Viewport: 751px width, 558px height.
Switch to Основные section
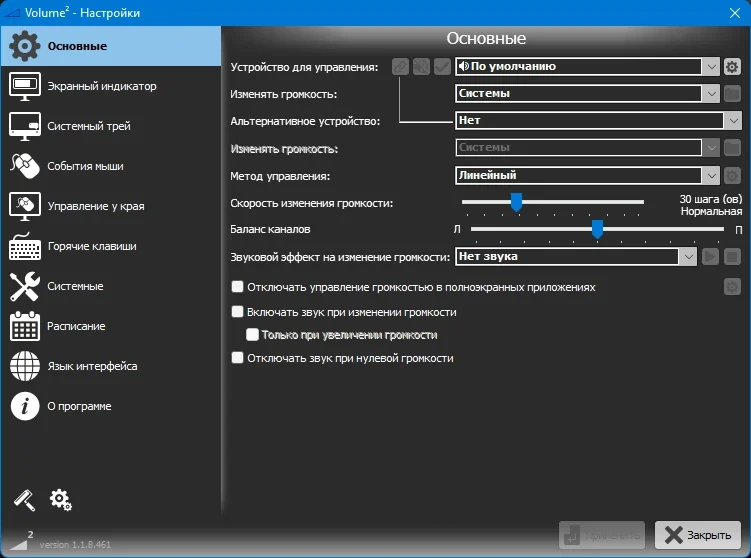(111, 46)
